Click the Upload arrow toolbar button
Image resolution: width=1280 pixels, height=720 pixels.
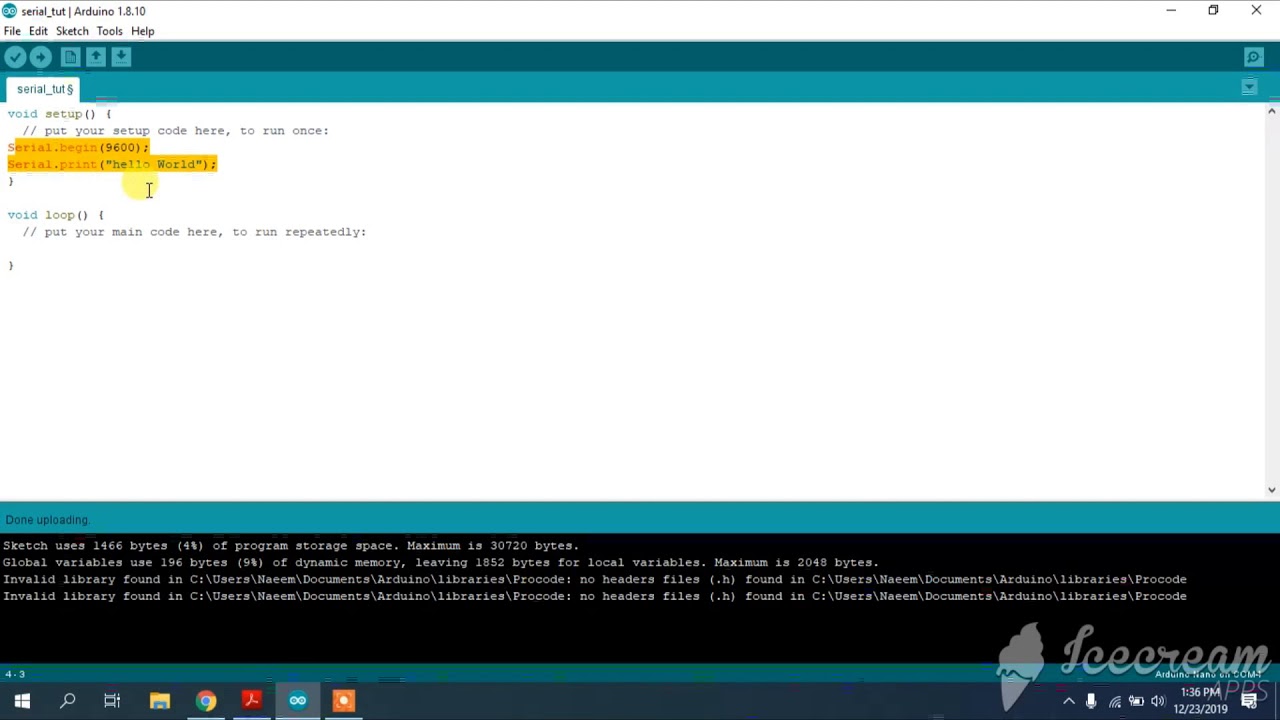tap(41, 58)
